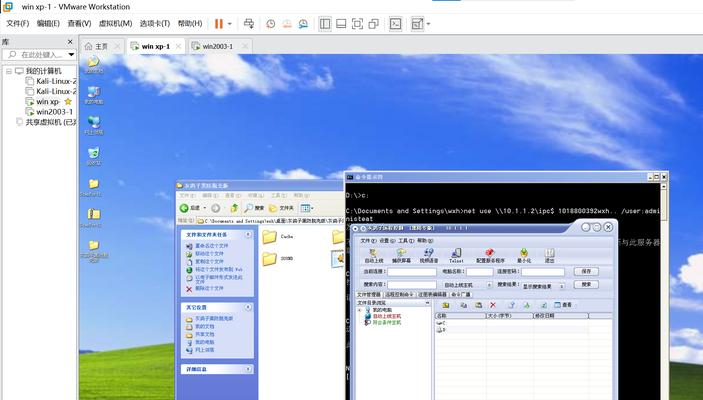The height and width of the screenshot is (400, 703).
Task: Click the revert to snapshot icon
Action: pos(287,24)
